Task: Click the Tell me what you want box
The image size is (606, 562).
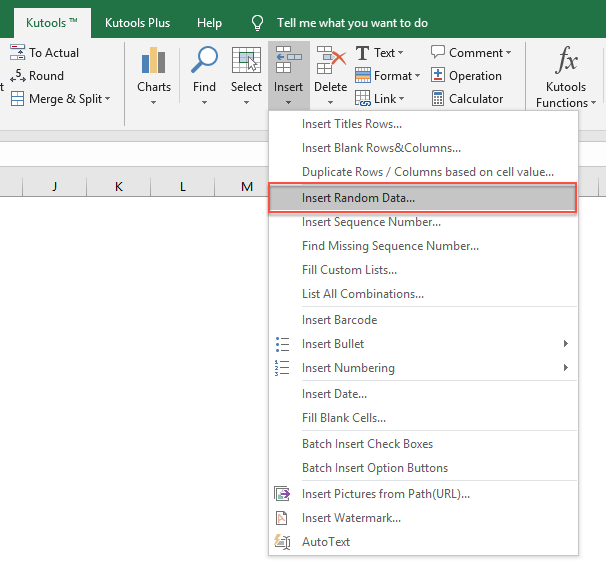Action: coord(352,23)
